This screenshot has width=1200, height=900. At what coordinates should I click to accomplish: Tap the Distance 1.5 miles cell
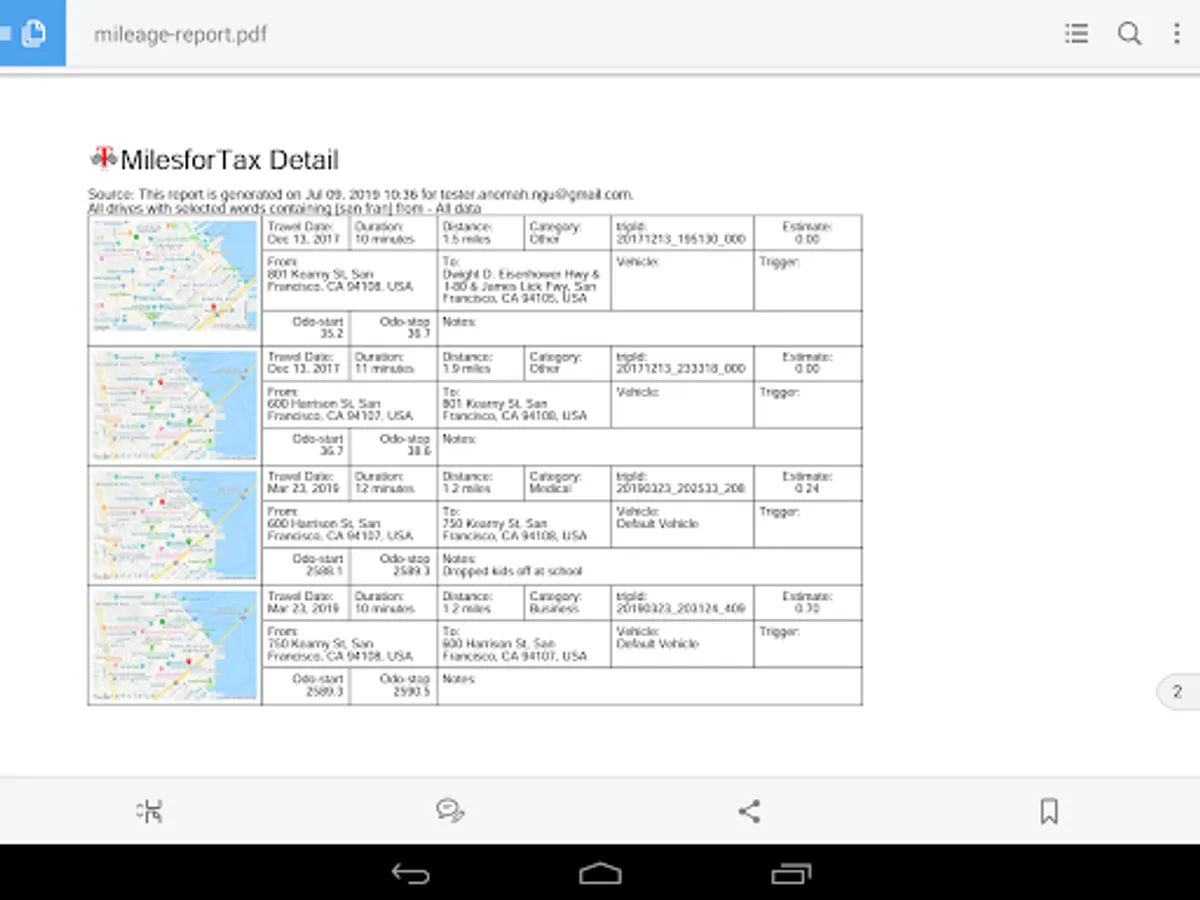(x=480, y=233)
